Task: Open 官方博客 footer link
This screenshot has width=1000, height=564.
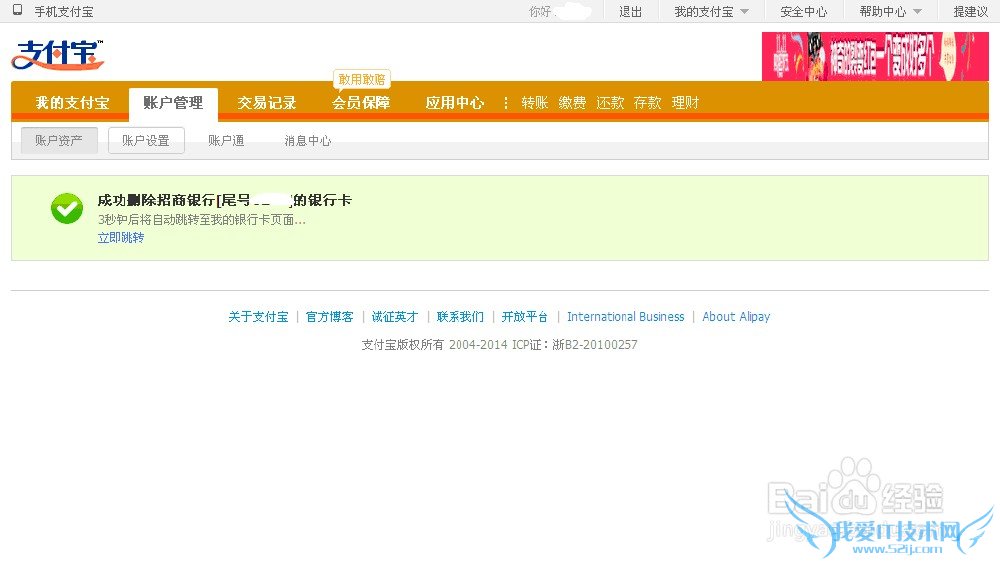Action: 329,316
